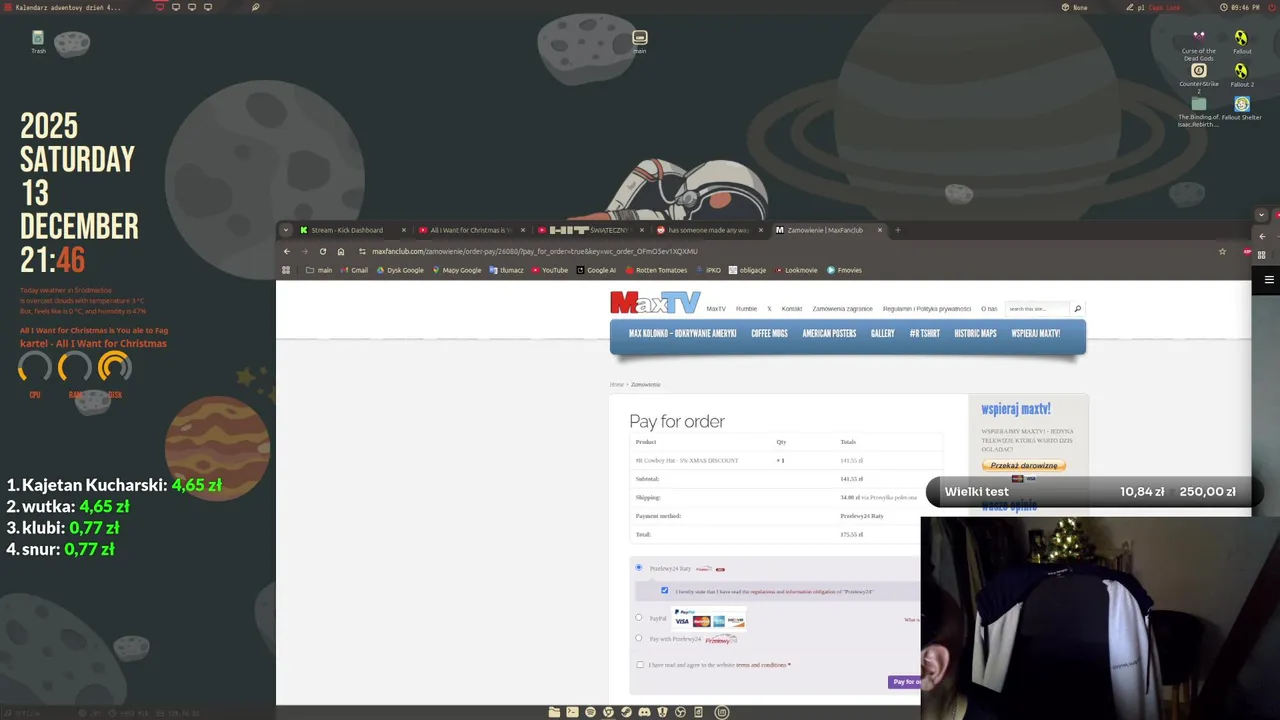Click the site search input field
The width and height of the screenshot is (1280, 720).
[x=1037, y=309]
